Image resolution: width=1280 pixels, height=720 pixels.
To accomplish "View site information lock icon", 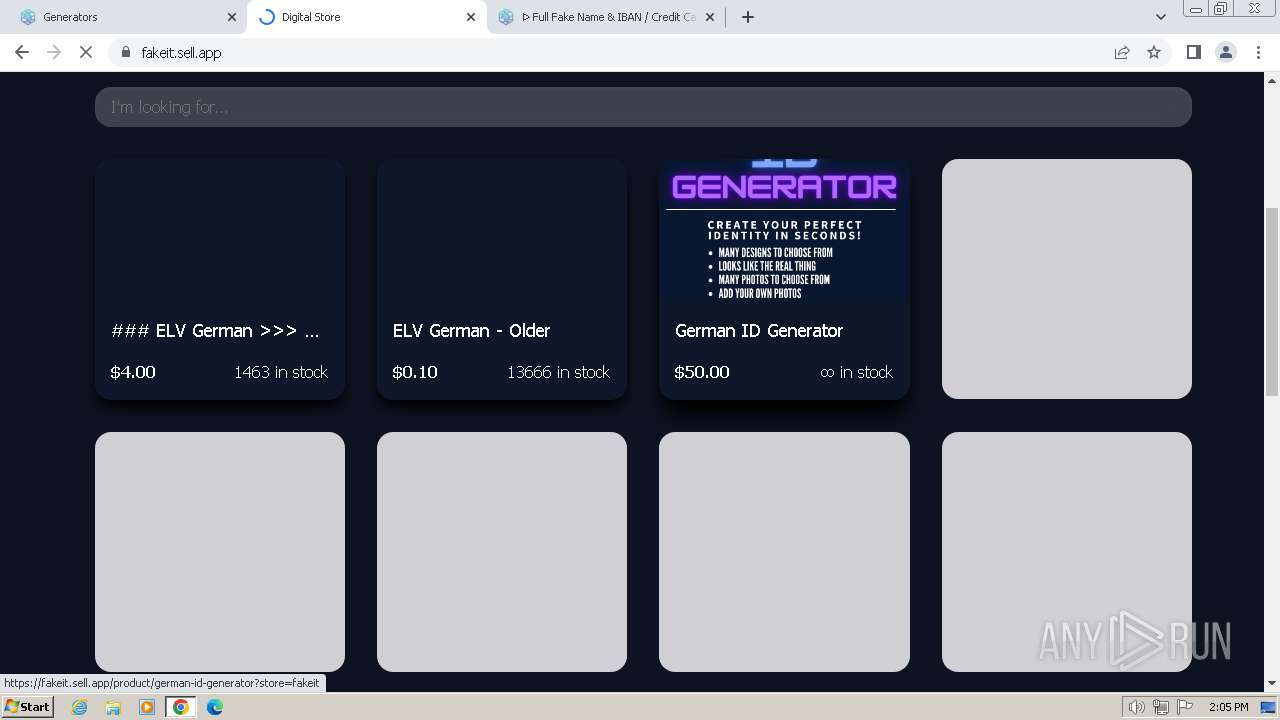I will (126, 52).
